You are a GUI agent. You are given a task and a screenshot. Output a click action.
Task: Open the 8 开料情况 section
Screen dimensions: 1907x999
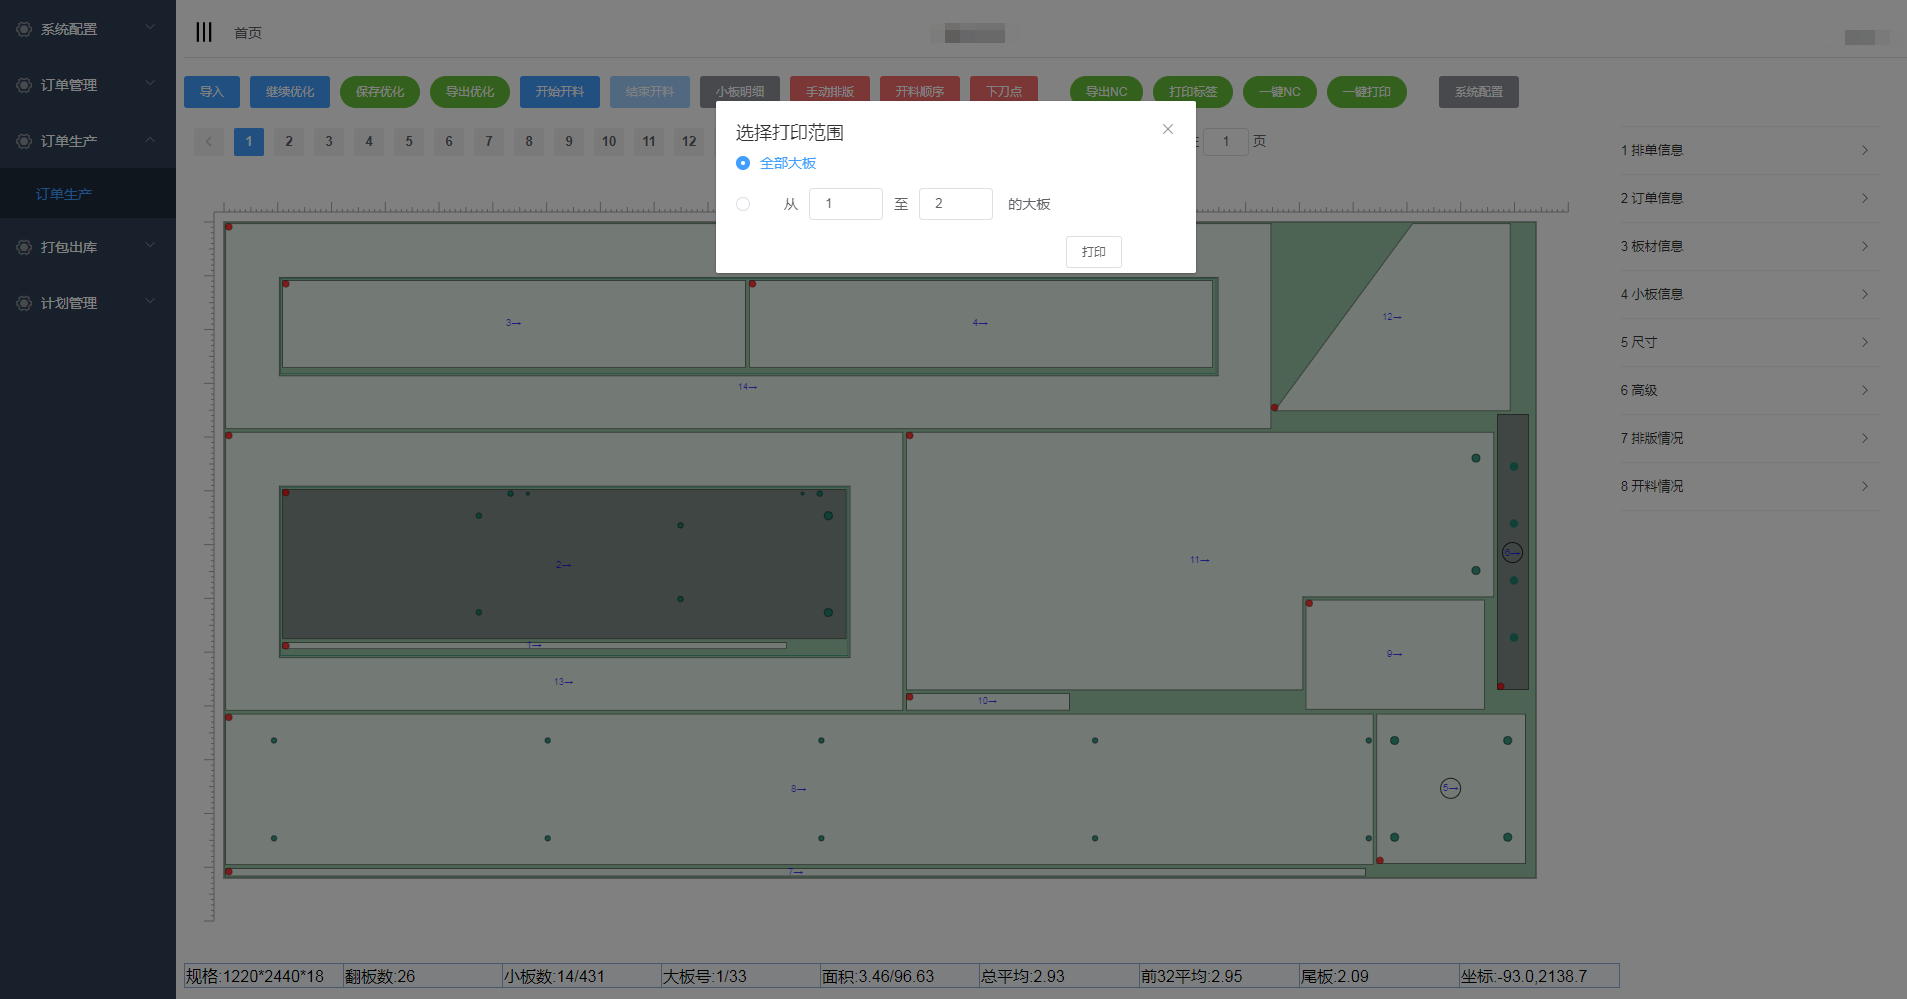pyautogui.click(x=1748, y=486)
